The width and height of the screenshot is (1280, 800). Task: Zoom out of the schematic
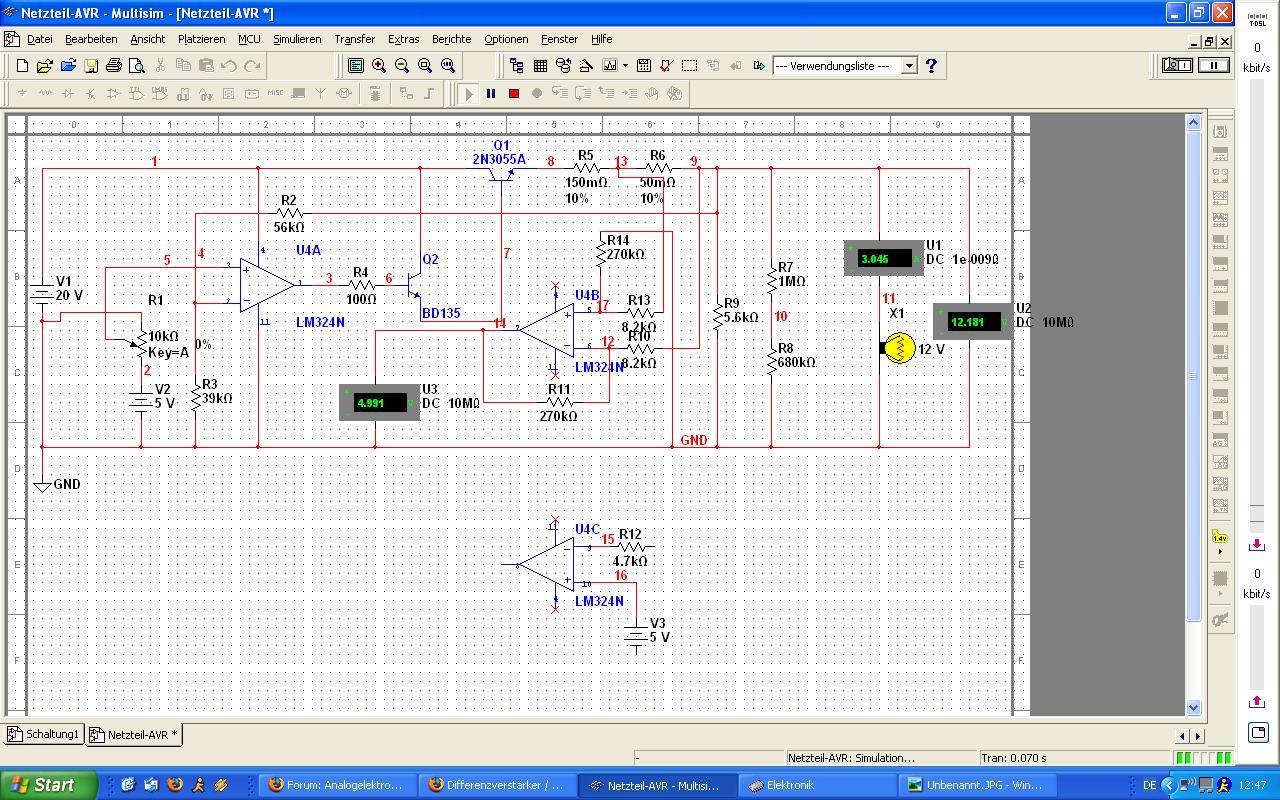tap(402, 66)
